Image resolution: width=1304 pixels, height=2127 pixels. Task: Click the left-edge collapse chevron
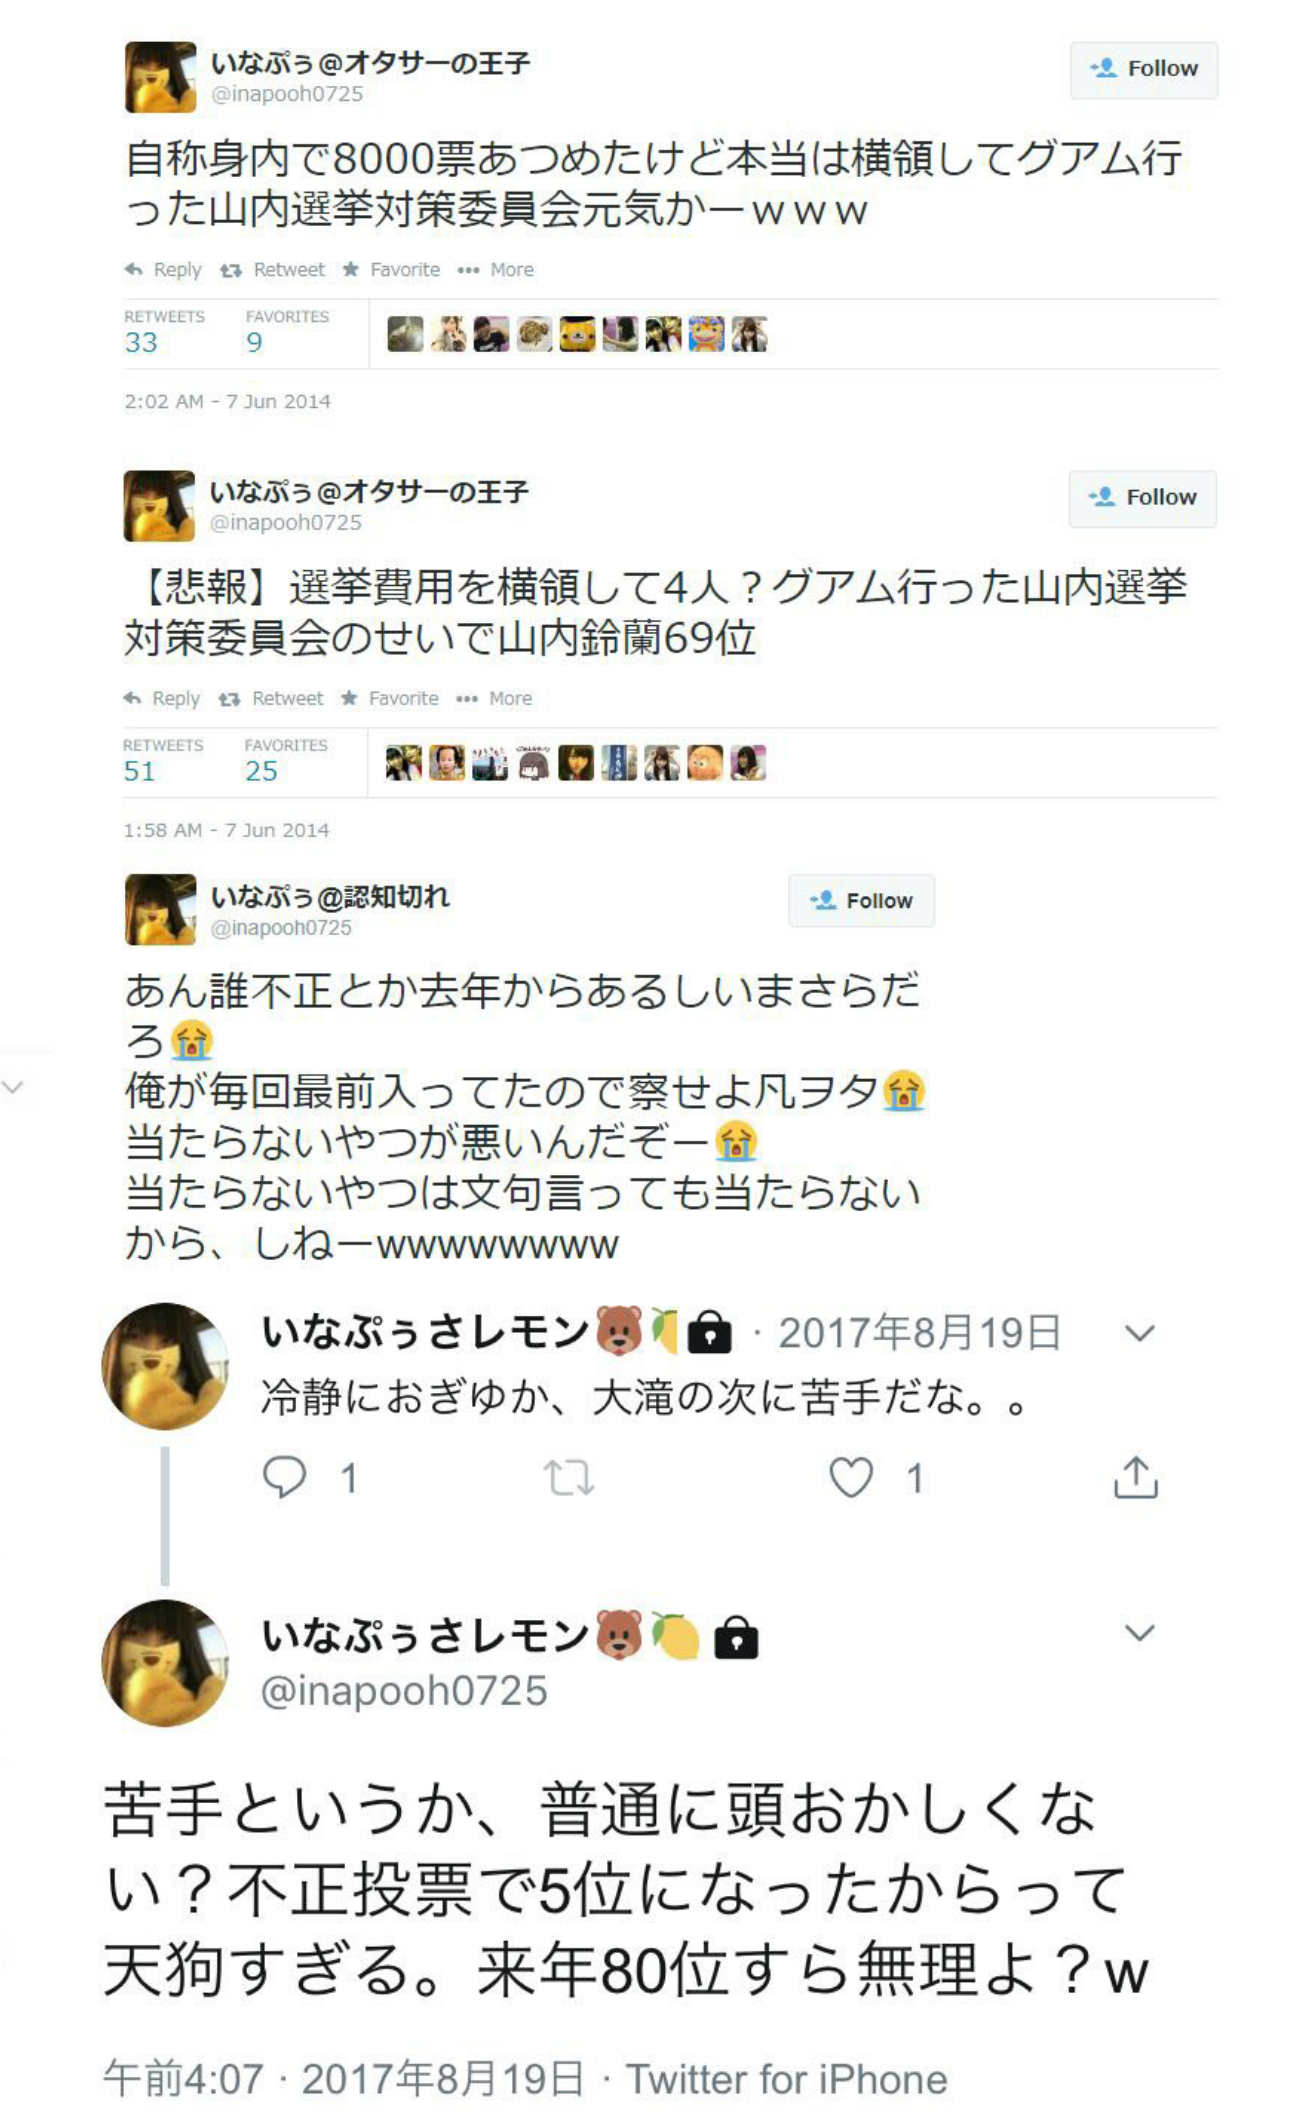point(13,1087)
